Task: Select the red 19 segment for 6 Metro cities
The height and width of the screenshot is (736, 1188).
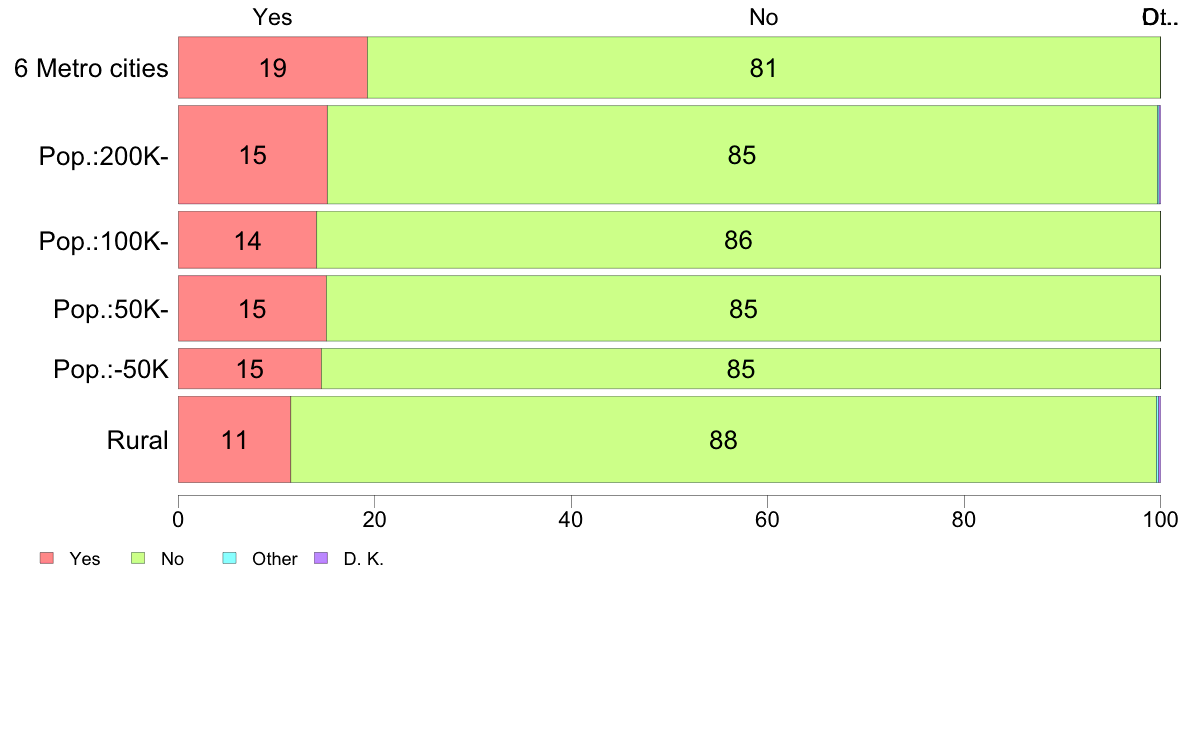Action: pos(273,67)
